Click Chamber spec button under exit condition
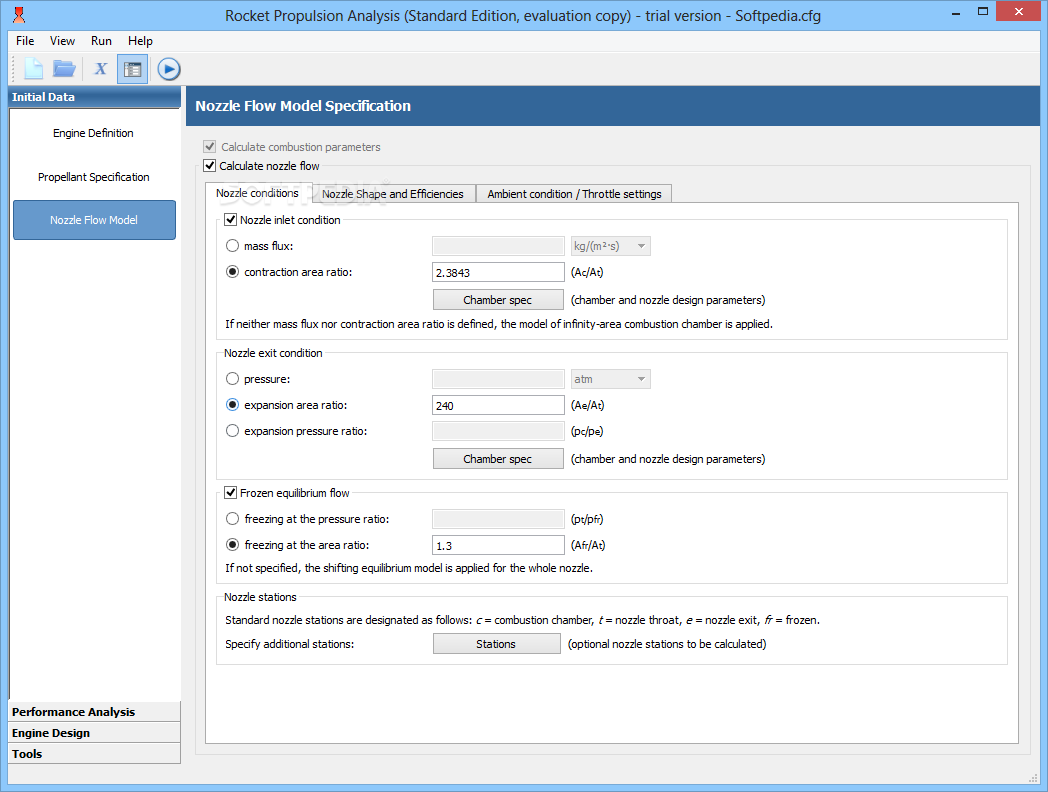The width and height of the screenshot is (1048, 792). (498, 458)
